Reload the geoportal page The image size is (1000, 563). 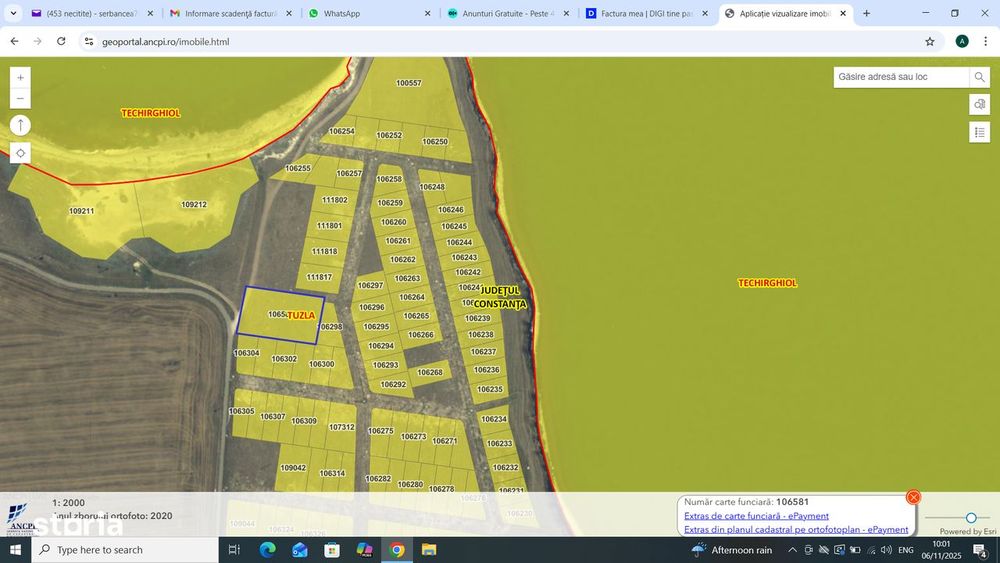[61, 41]
